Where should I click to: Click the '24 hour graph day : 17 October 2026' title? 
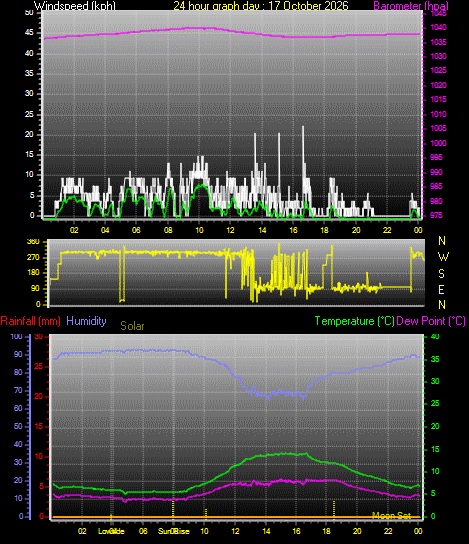click(261, 6)
